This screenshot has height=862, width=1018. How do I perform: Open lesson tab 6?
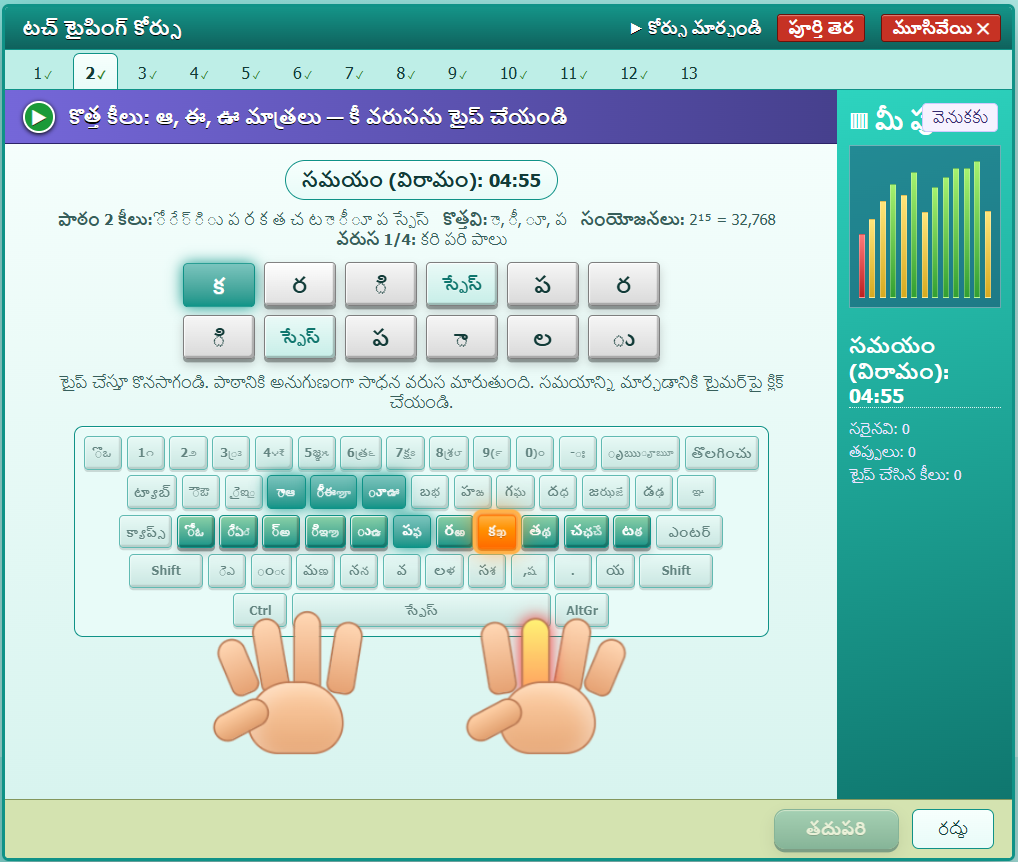click(x=303, y=73)
